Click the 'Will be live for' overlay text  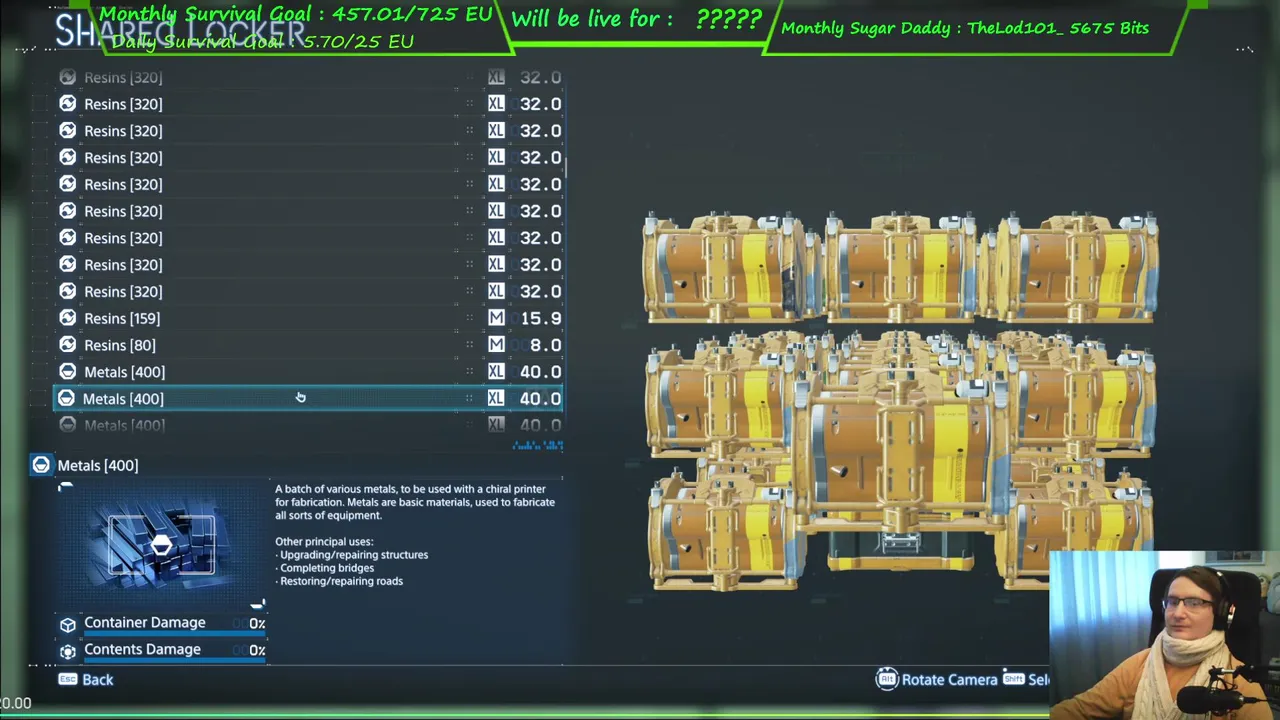pyautogui.click(x=637, y=19)
